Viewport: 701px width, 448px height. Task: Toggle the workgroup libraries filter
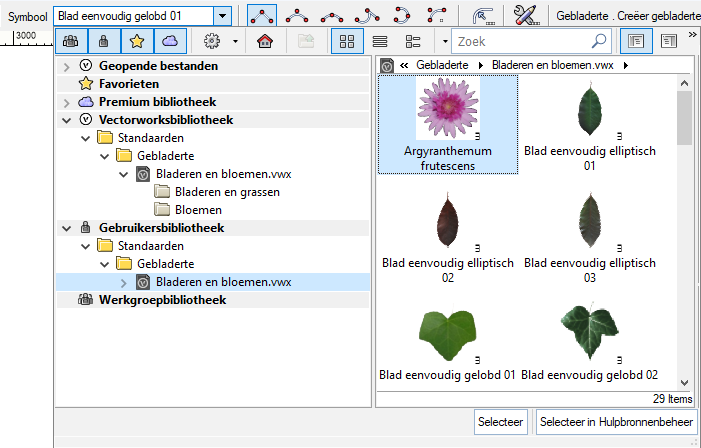[x=72, y=41]
